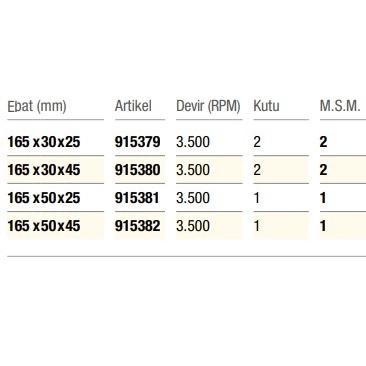The image size is (366, 366).
Task: Click article number 915381
Action: pyautogui.click(x=137, y=198)
